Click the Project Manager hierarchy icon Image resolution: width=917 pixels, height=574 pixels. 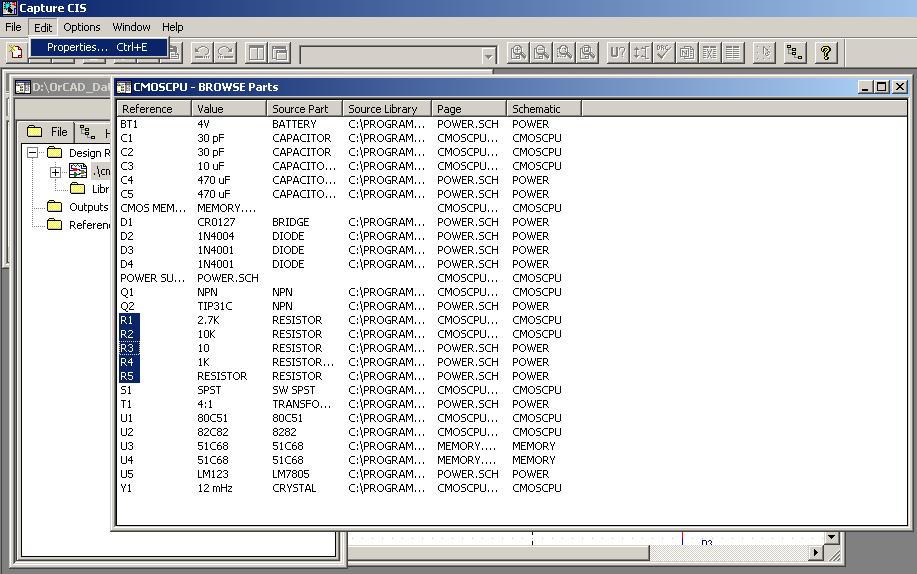(x=795, y=53)
